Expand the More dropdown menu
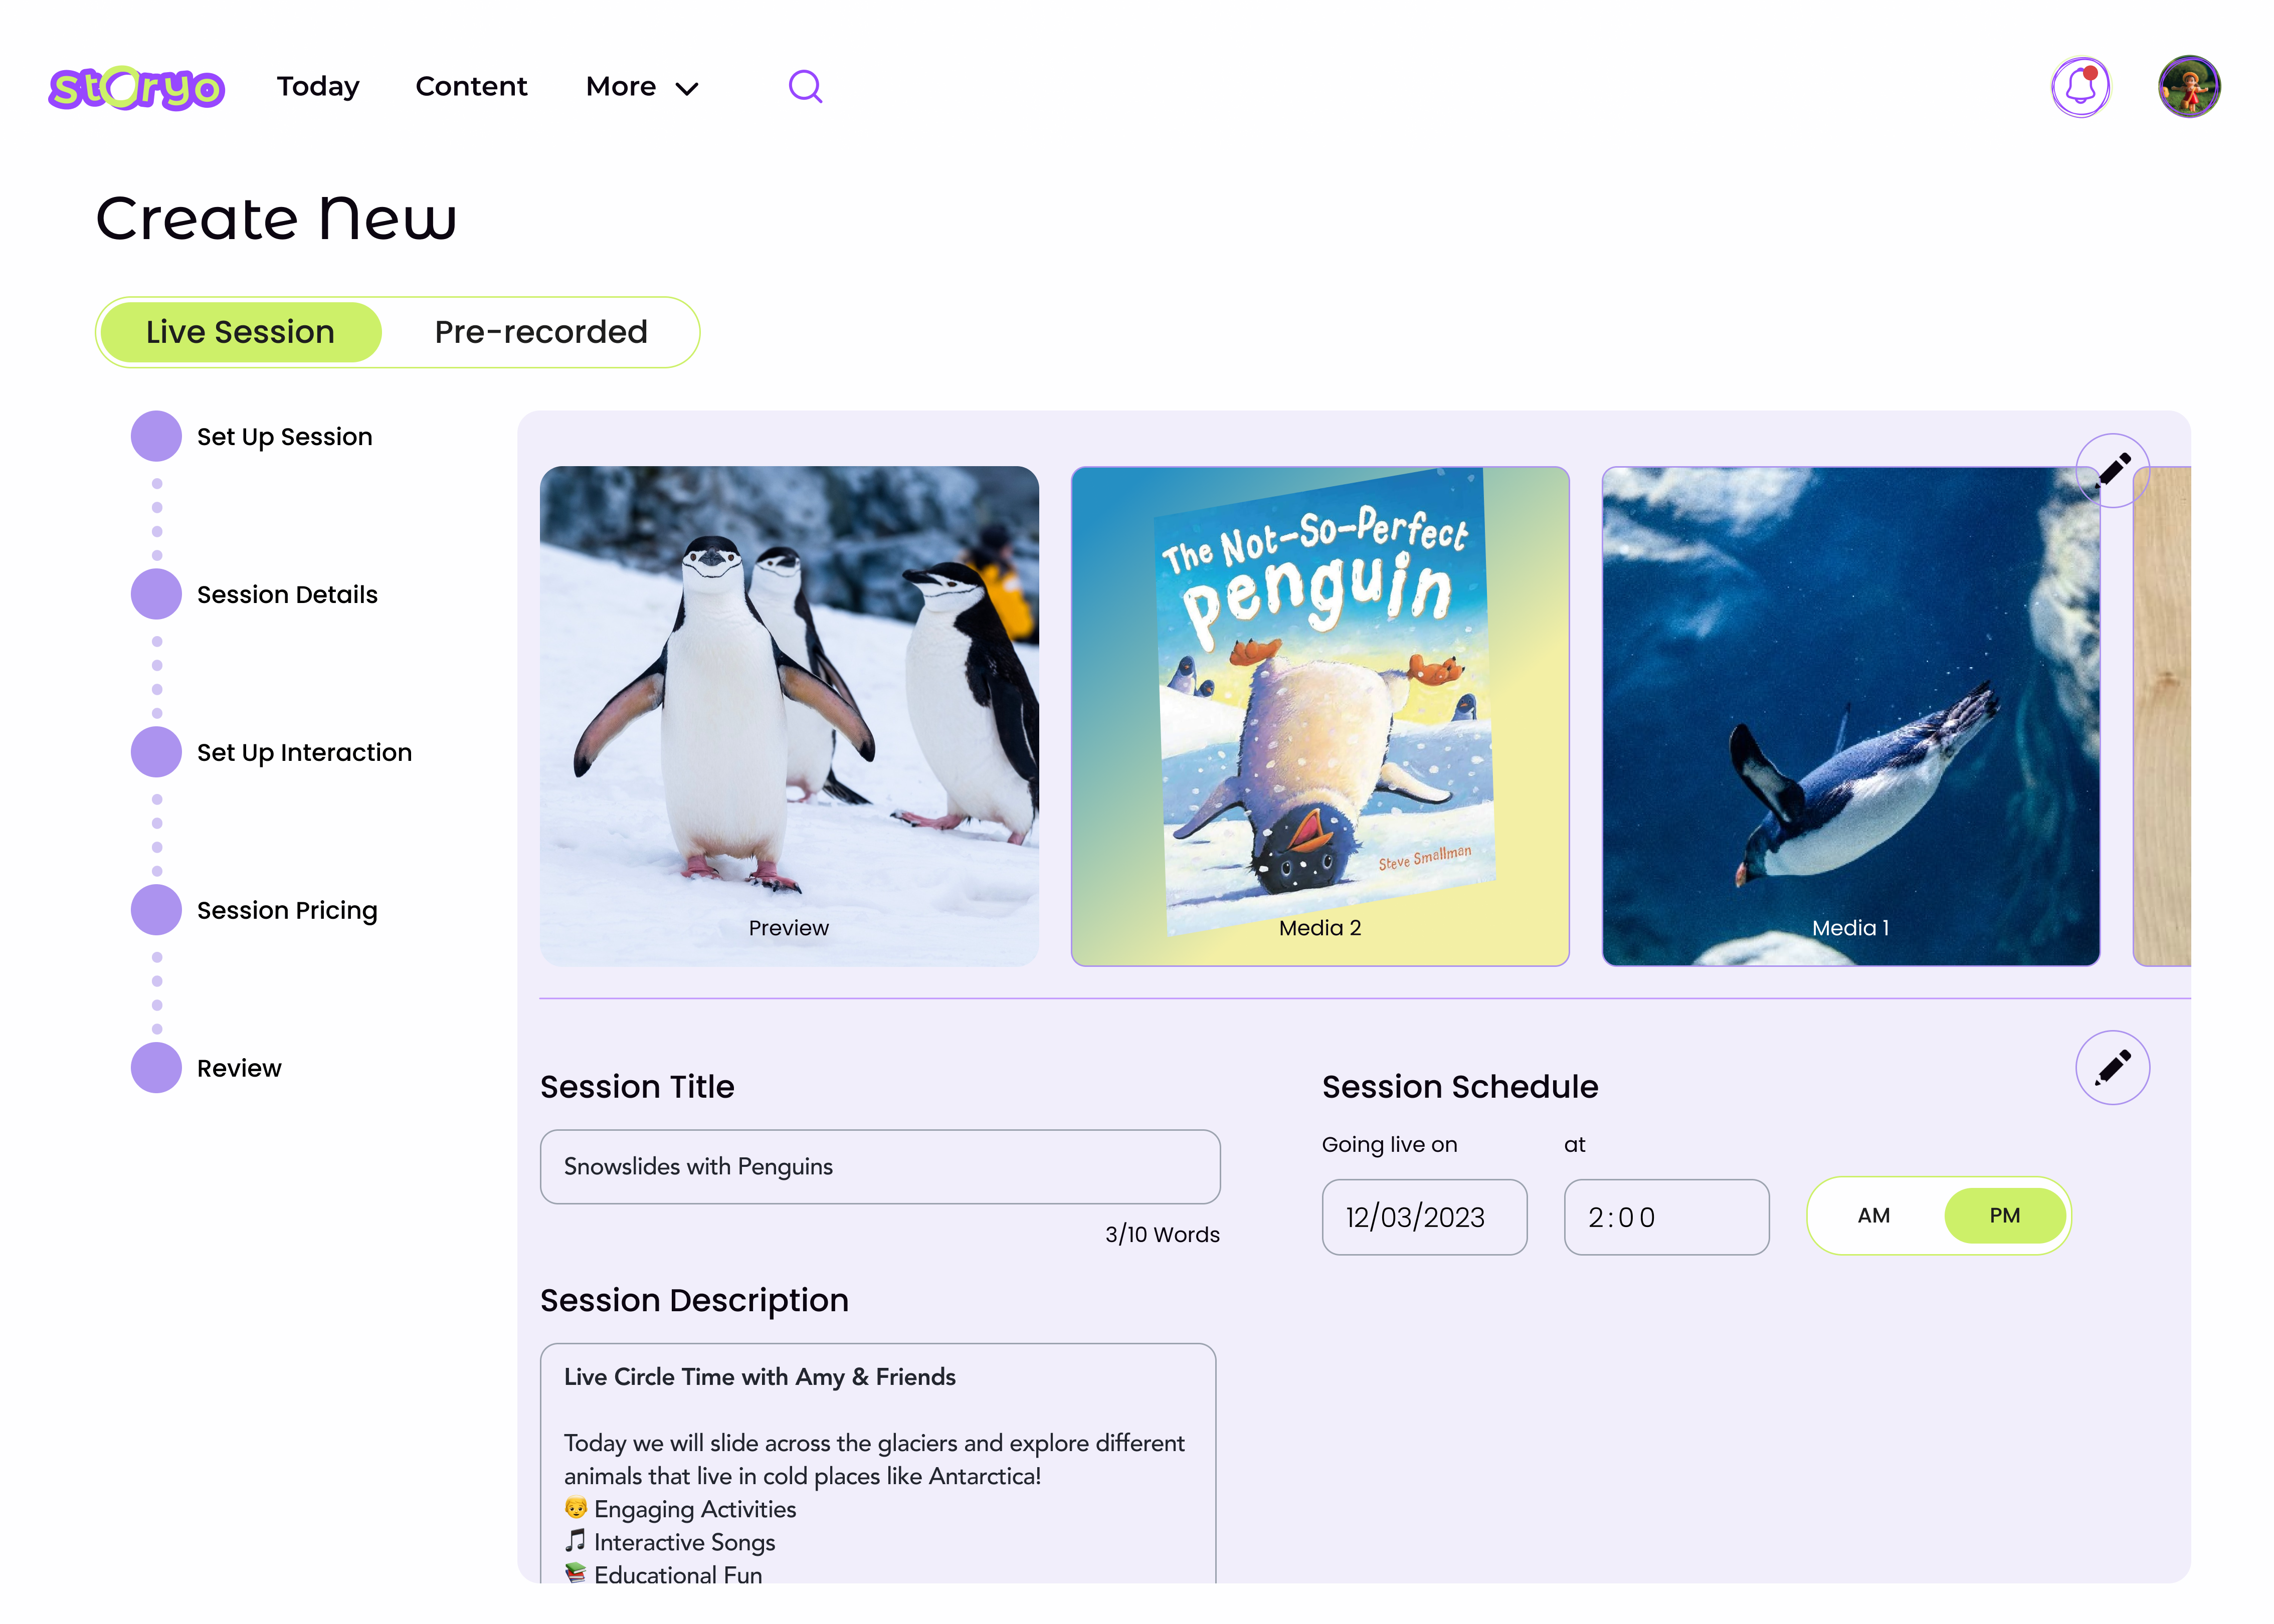Viewport: 2274px width, 1624px height. (642, 87)
